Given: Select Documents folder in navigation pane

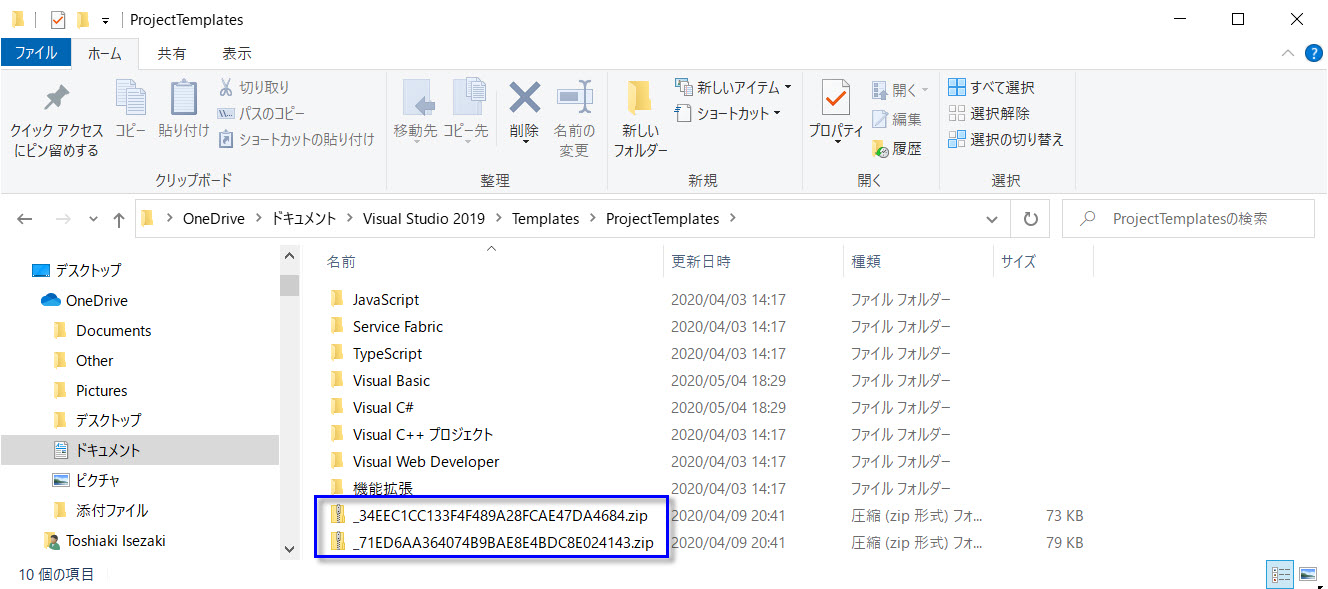Looking at the screenshot, I should (x=101, y=331).
